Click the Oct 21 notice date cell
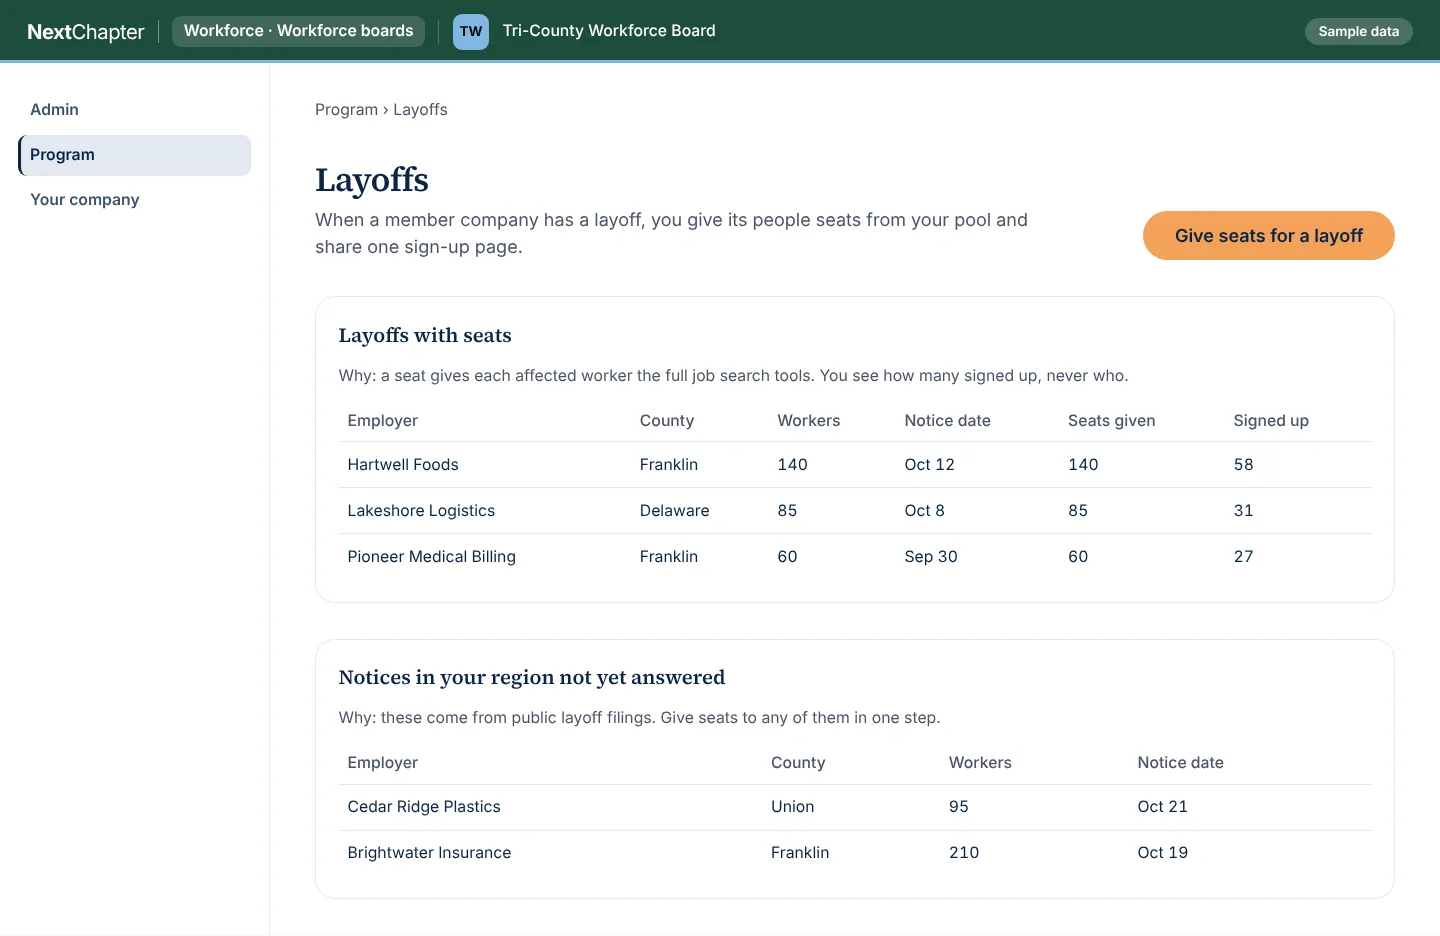Screen dimensions: 1440x936 pyautogui.click(x=1162, y=807)
